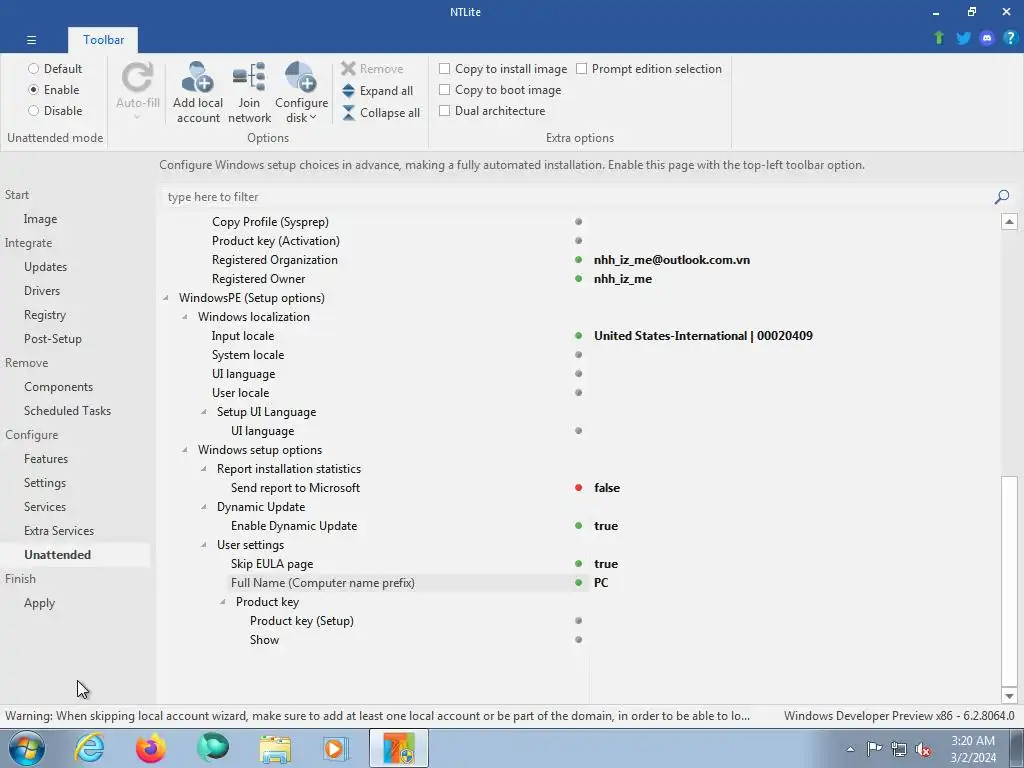Click gray status dot for Product key (Activation)
The width and height of the screenshot is (1024, 768).
[578, 241]
